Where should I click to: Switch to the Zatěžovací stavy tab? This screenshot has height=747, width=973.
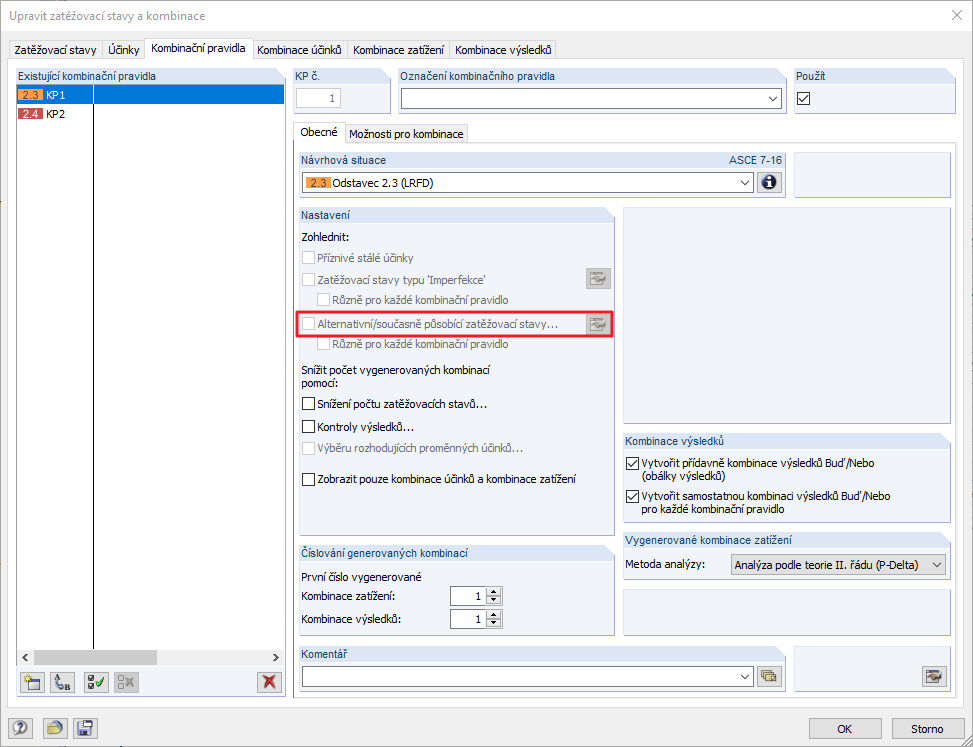coord(55,50)
